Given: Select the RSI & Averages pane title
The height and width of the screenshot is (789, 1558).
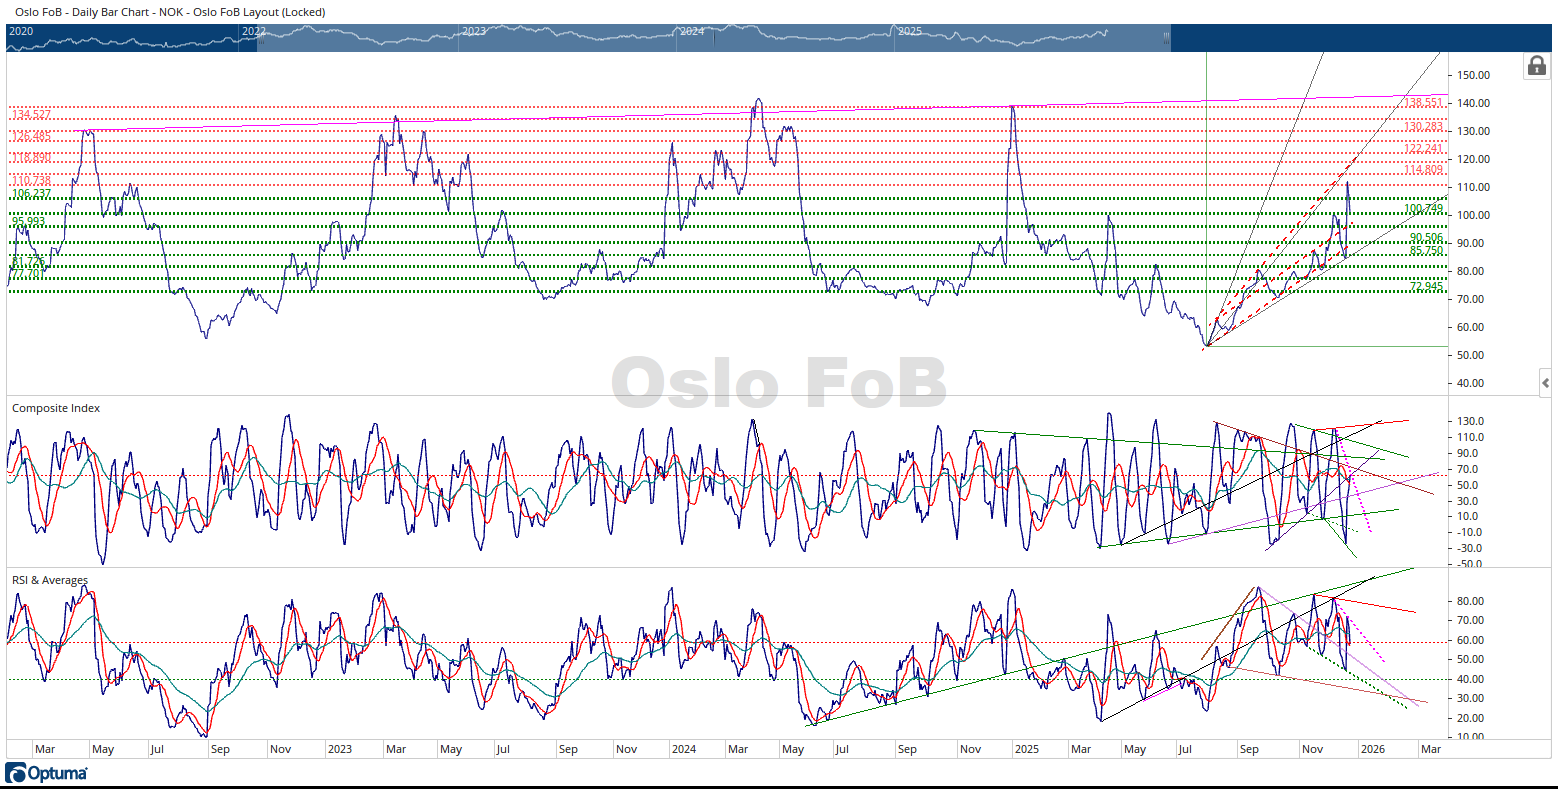Looking at the screenshot, I should tap(50, 580).
